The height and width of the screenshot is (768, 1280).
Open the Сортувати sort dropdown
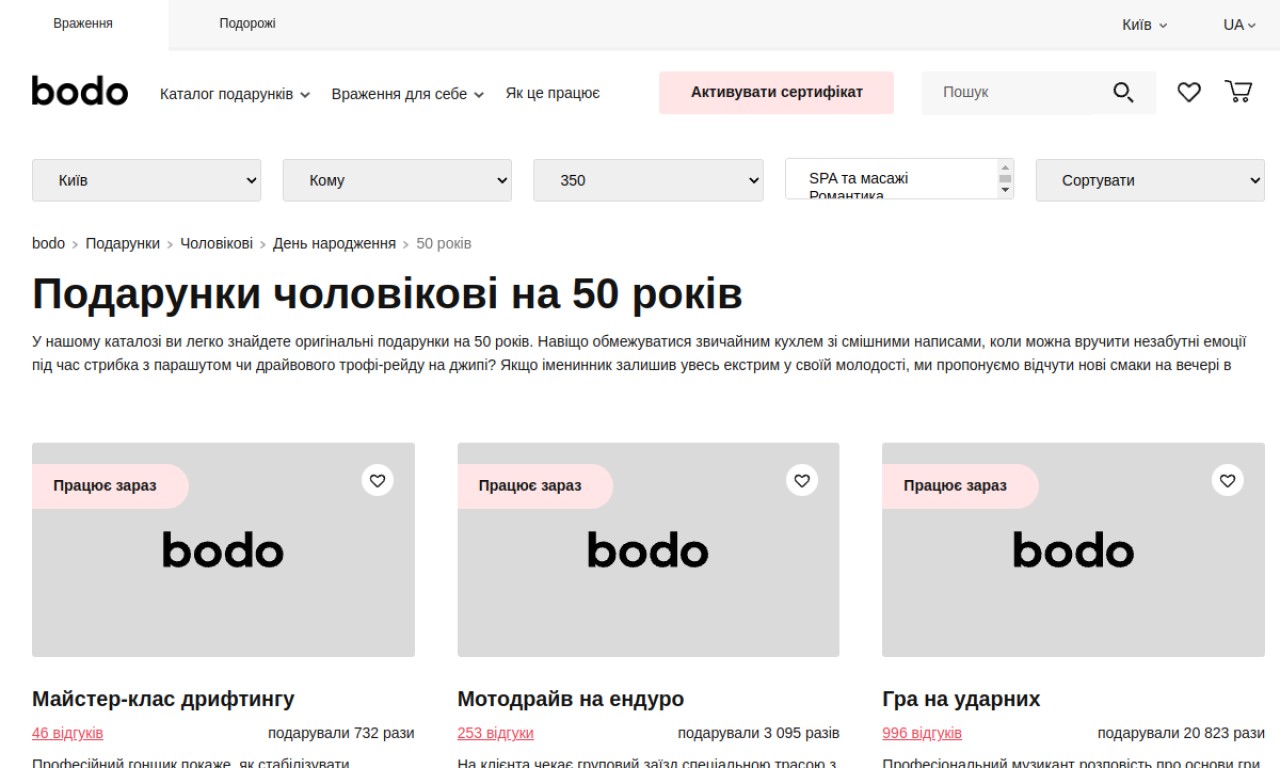point(1150,180)
